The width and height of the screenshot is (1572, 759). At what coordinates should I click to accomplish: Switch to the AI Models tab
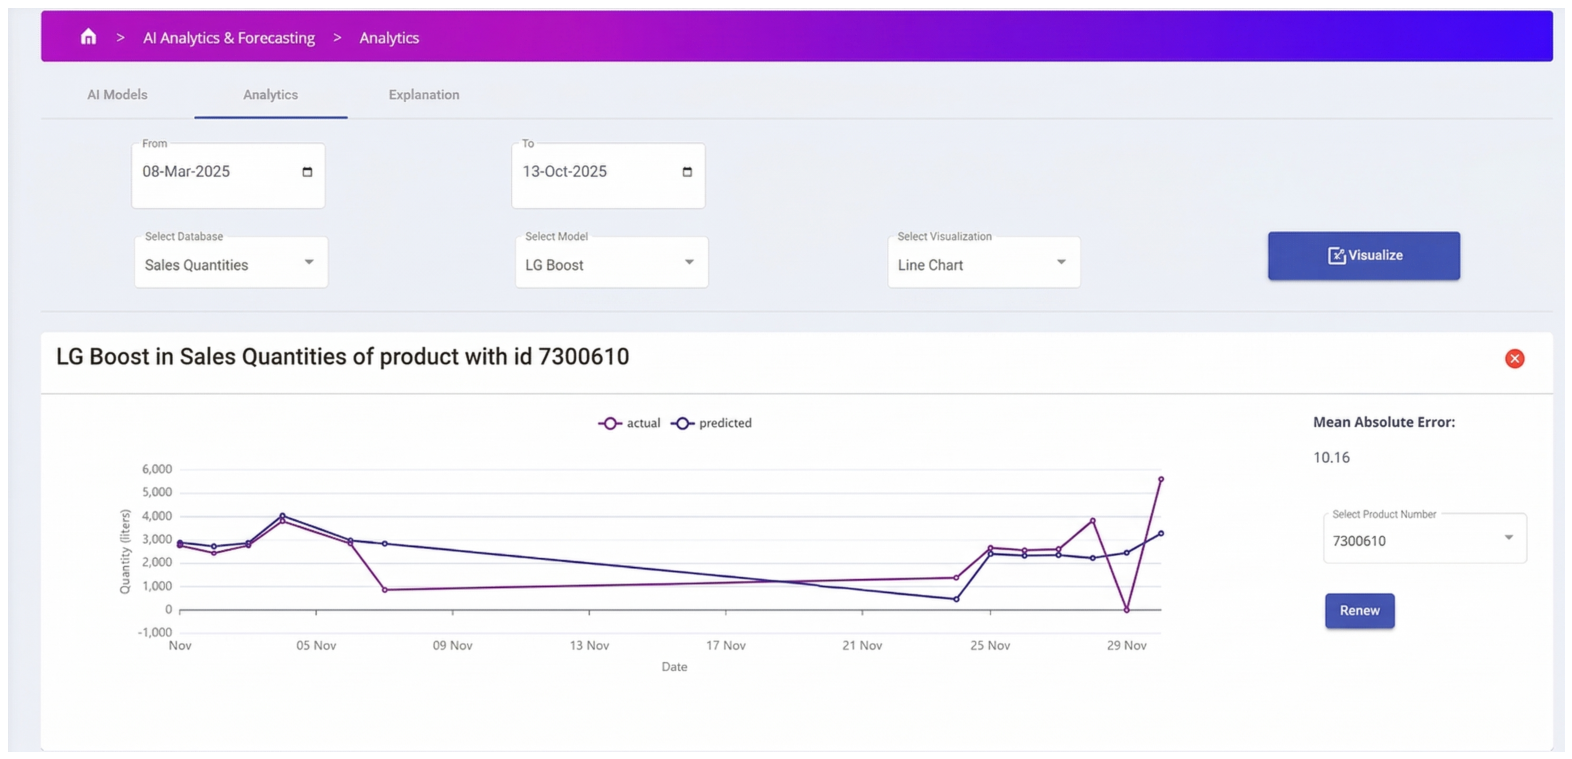point(117,95)
